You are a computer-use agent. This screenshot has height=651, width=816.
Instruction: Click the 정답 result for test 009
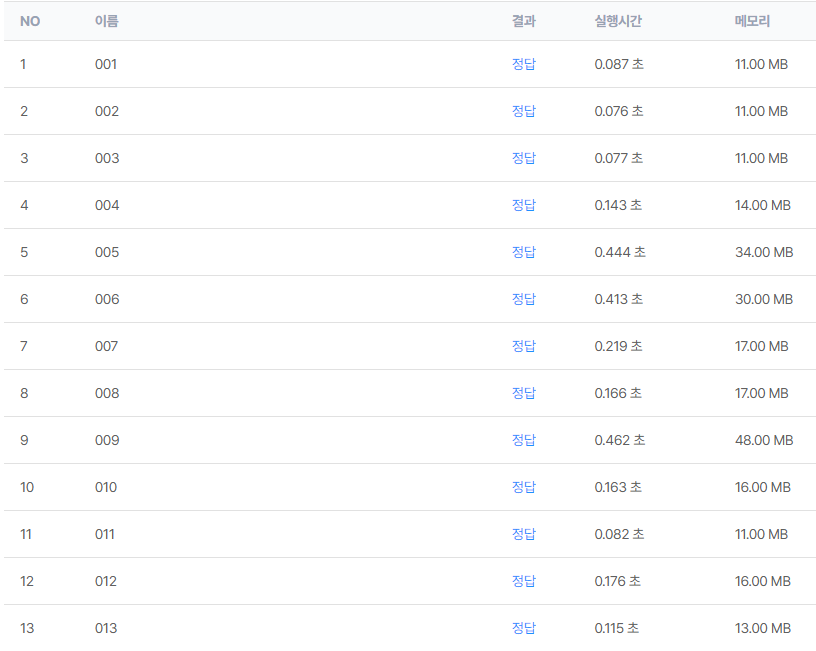pos(524,440)
